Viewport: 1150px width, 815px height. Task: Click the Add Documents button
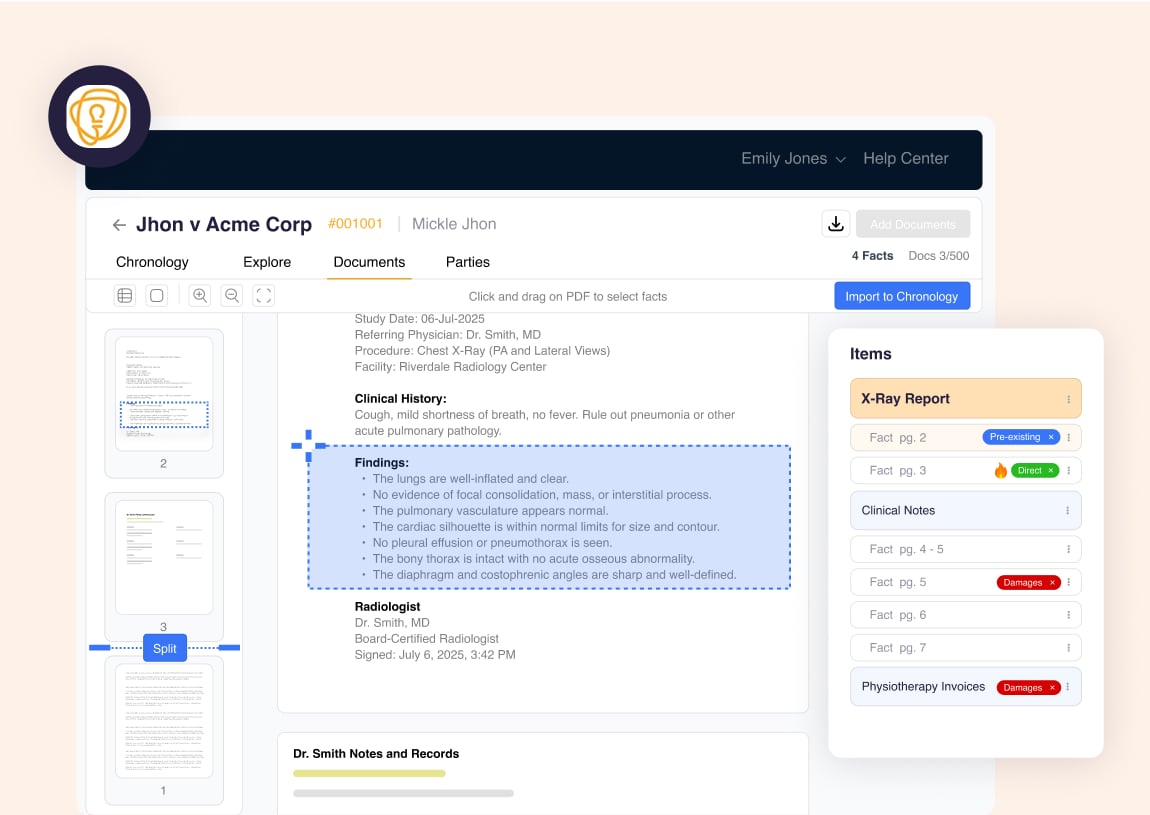pos(912,224)
